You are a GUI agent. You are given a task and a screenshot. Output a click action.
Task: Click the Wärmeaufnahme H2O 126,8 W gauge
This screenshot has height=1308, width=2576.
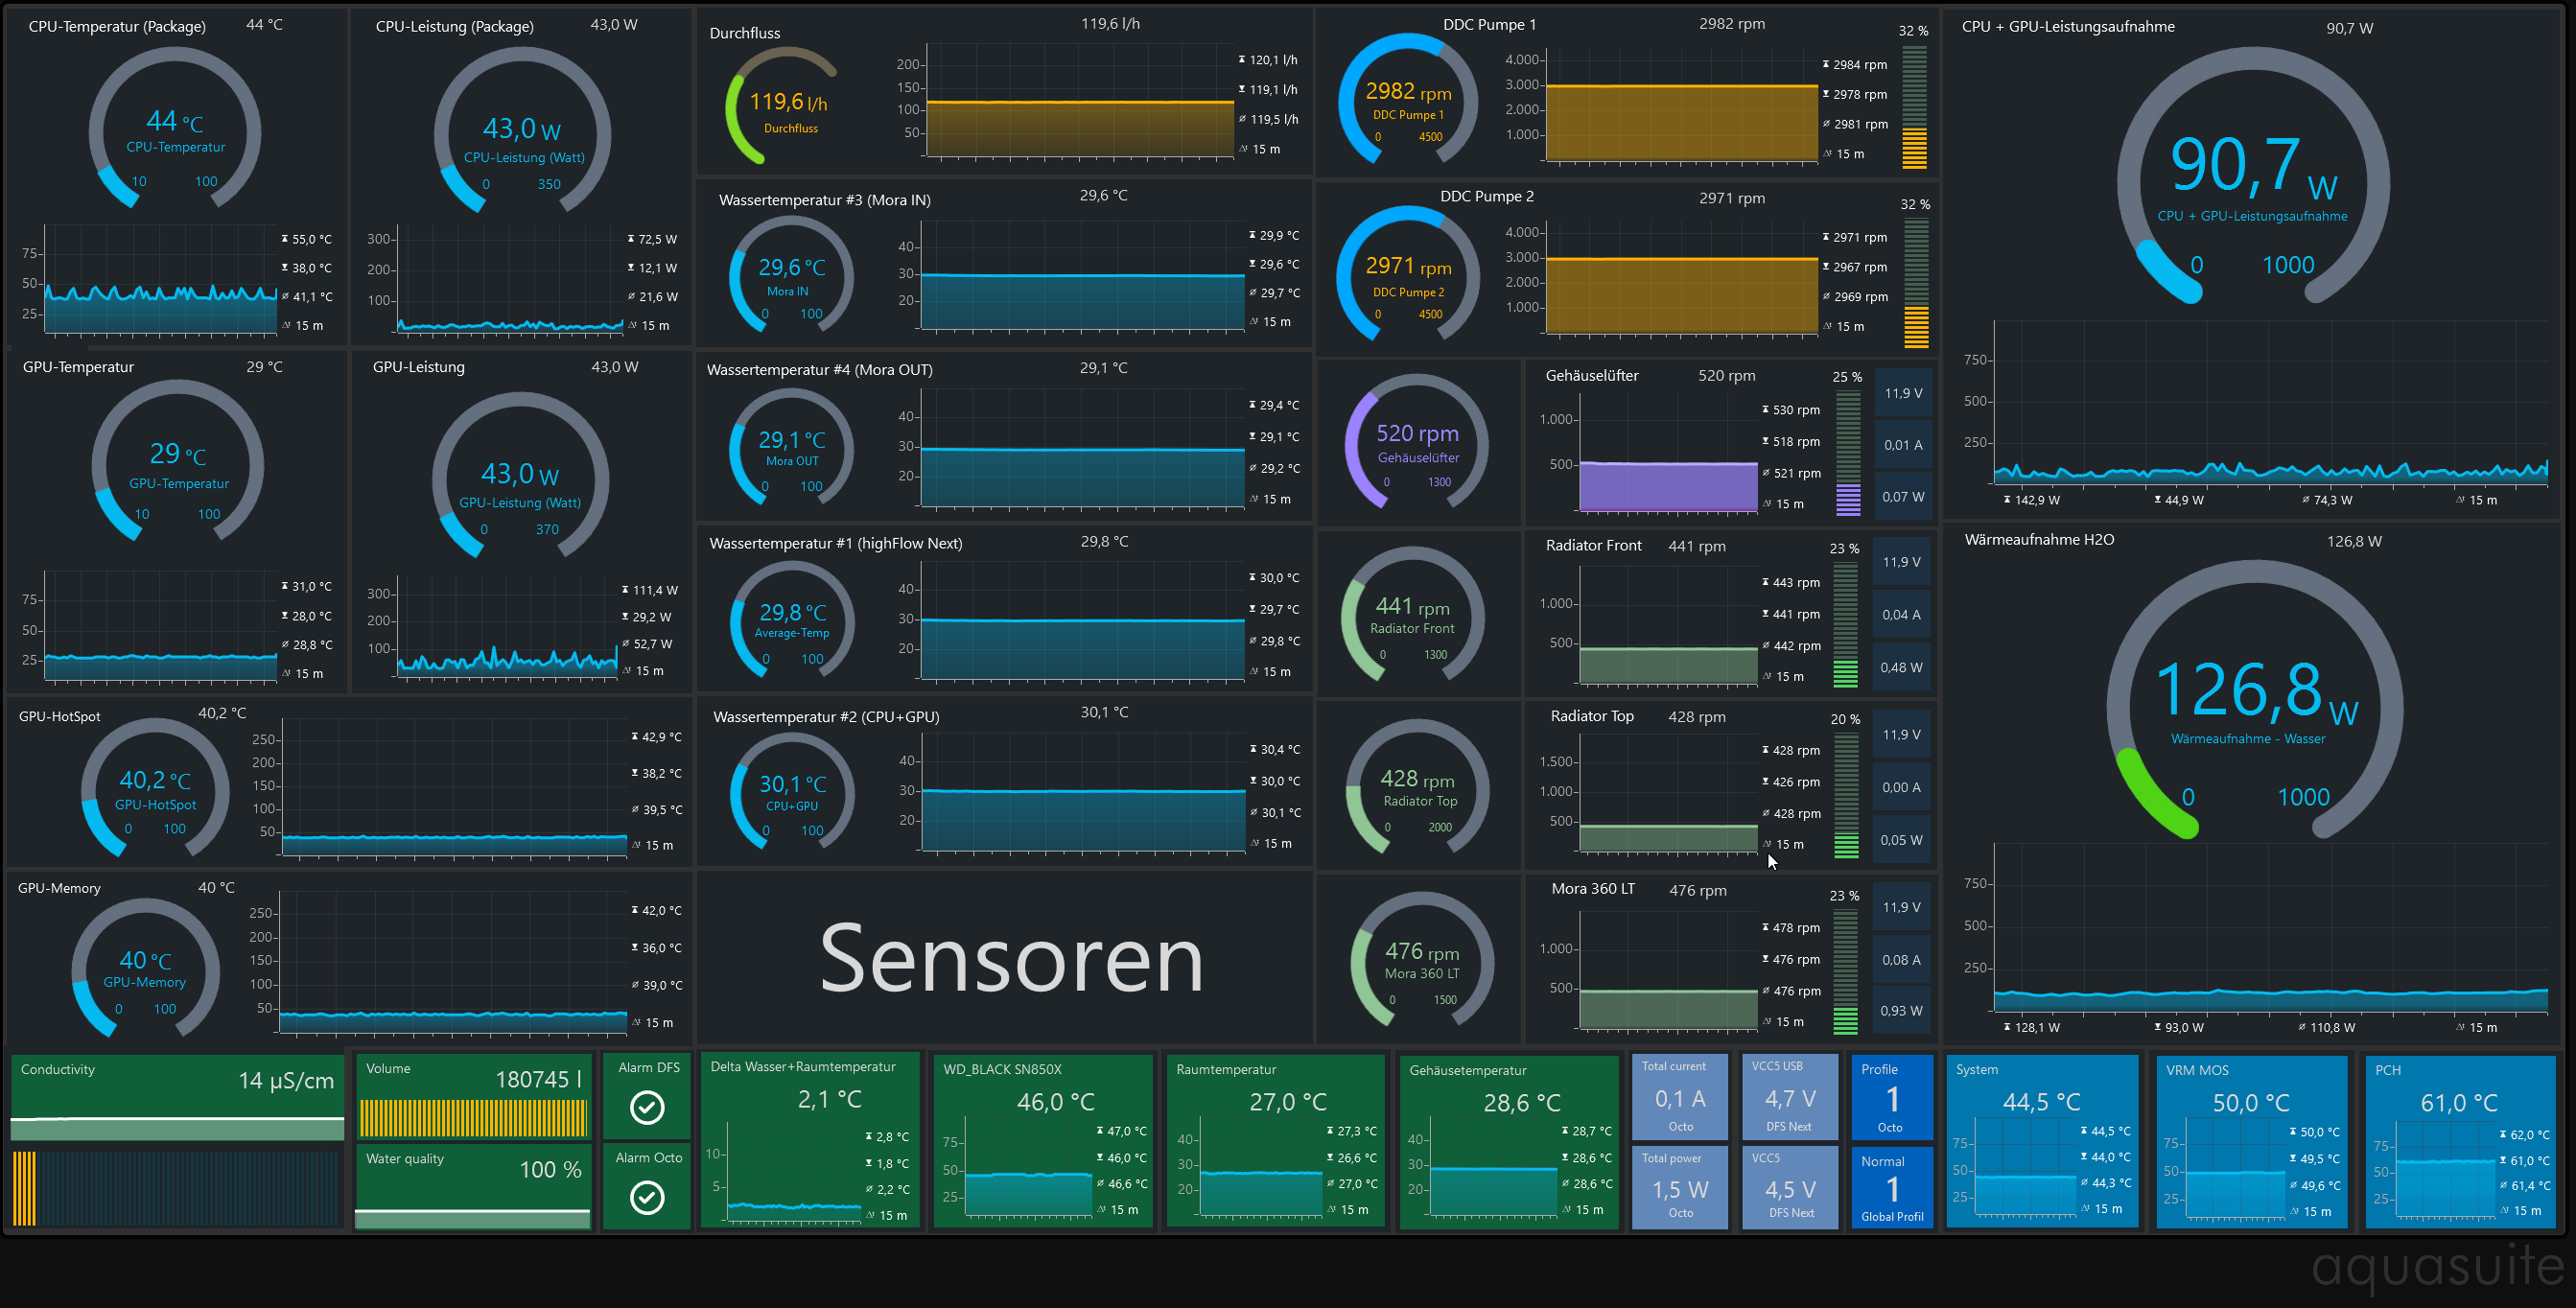point(2253,700)
